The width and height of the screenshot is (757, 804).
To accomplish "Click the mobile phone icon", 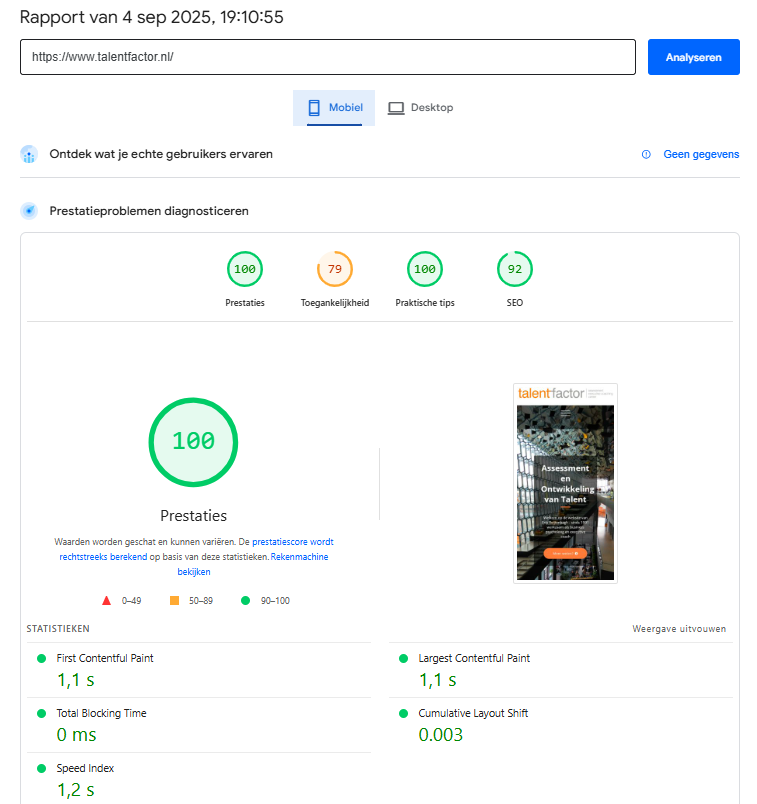I will click(314, 108).
